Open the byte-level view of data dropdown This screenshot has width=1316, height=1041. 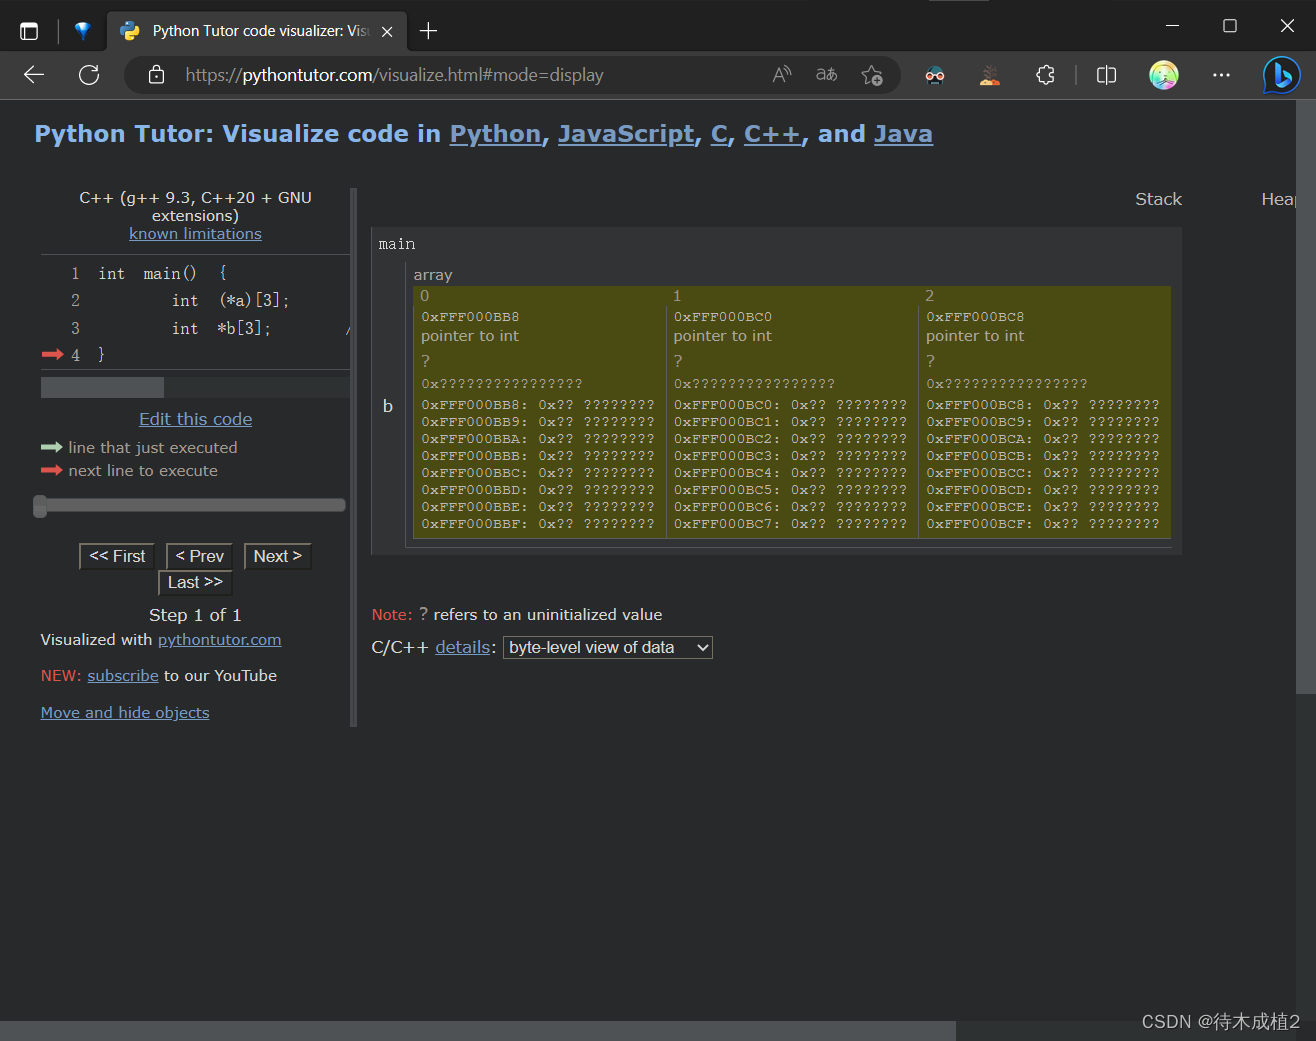coord(608,648)
